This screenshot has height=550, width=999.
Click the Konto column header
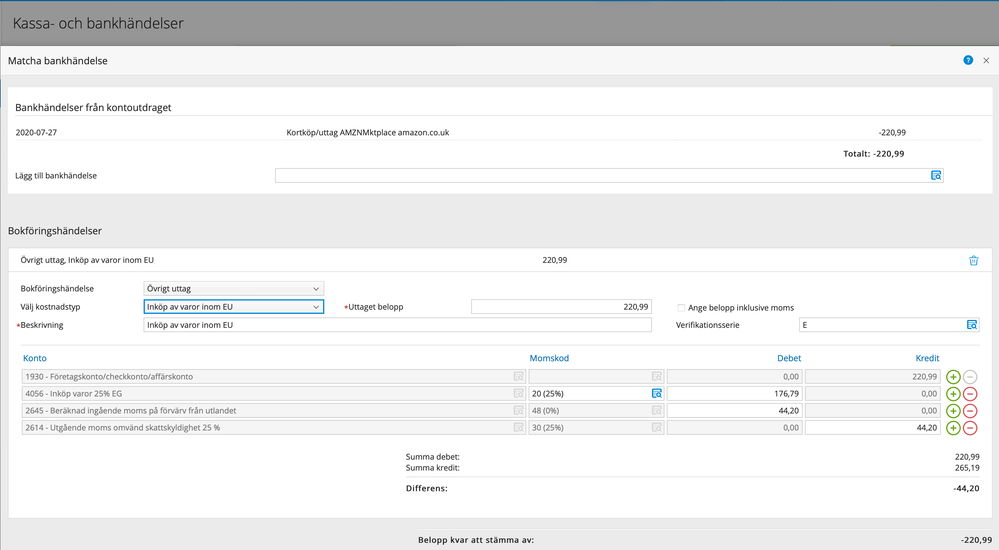[35, 358]
